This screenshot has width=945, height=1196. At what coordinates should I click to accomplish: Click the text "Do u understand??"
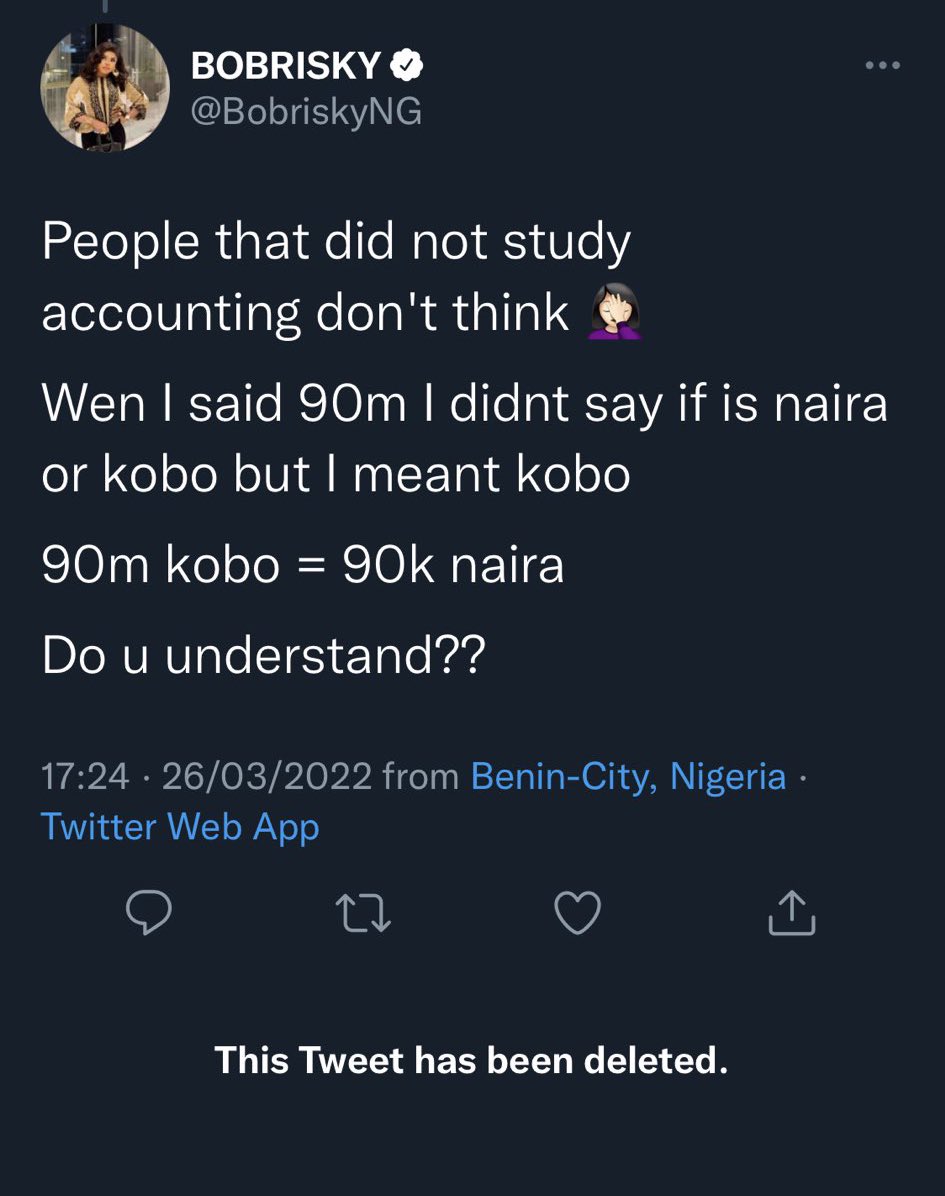(263, 656)
